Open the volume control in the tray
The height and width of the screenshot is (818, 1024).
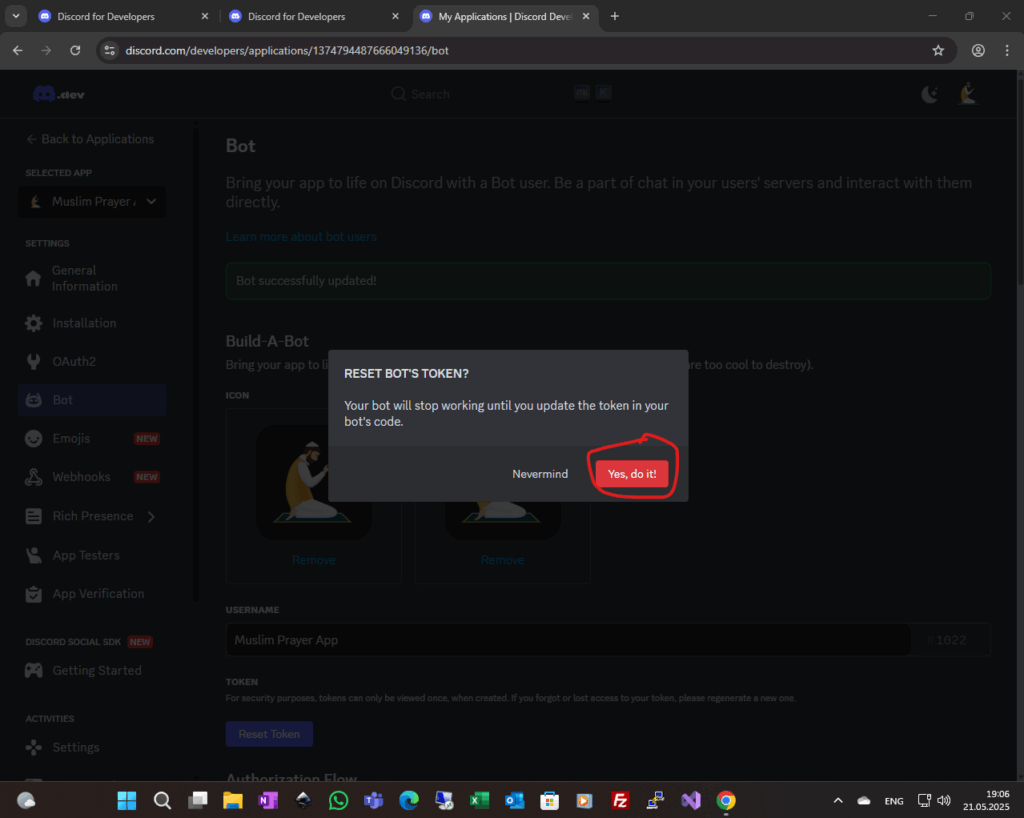coord(944,800)
